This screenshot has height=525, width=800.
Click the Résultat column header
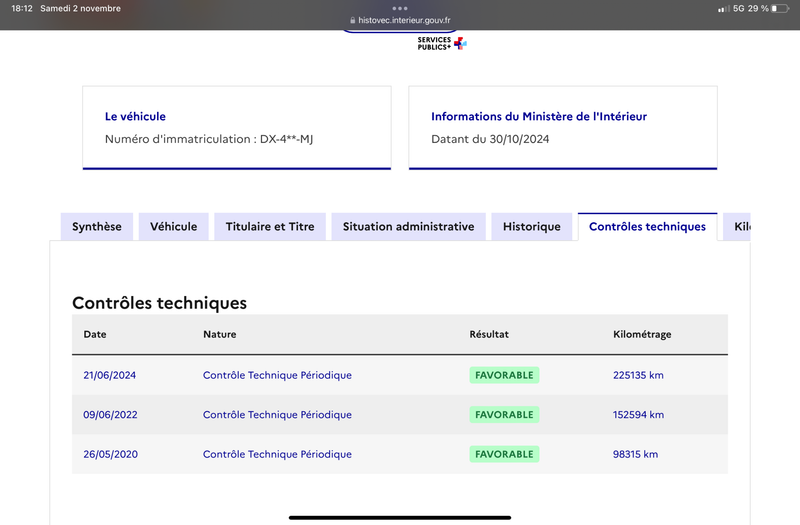coord(489,334)
